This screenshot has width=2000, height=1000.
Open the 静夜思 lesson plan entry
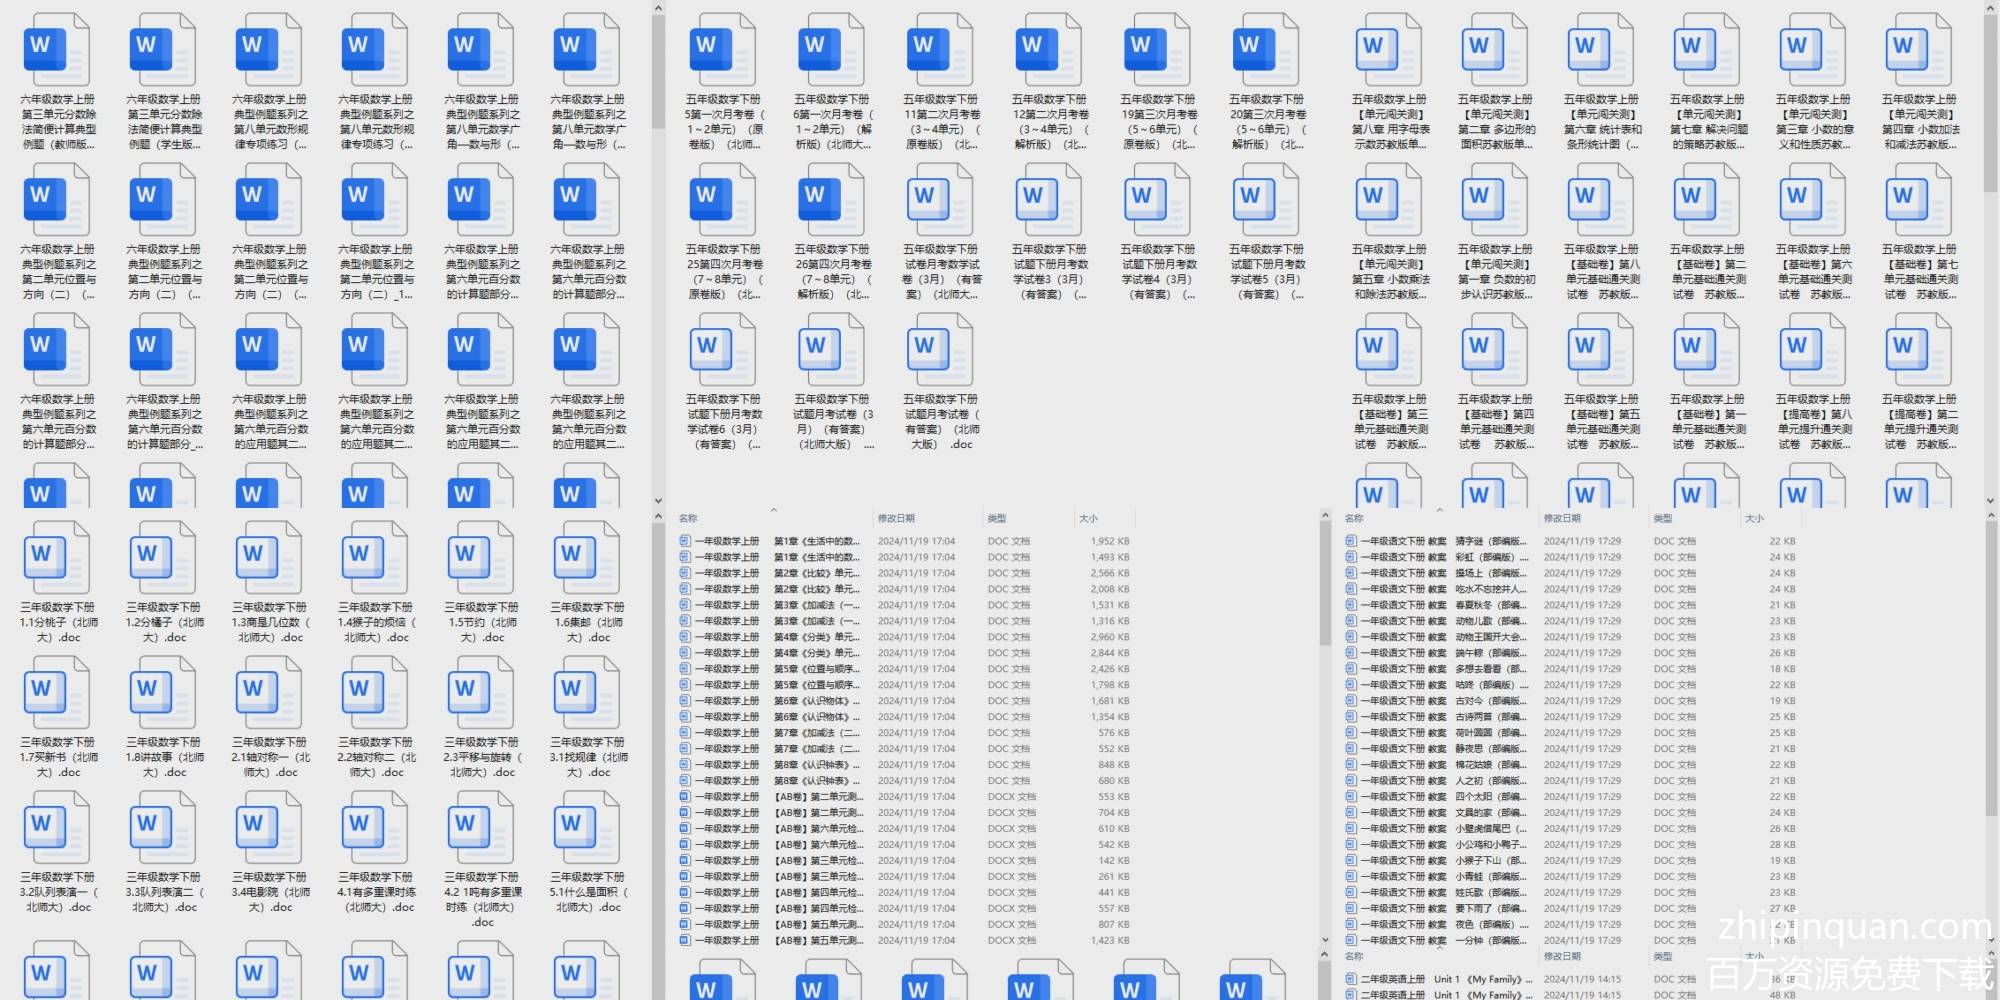pyautogui.click(x=1490, y=749)
